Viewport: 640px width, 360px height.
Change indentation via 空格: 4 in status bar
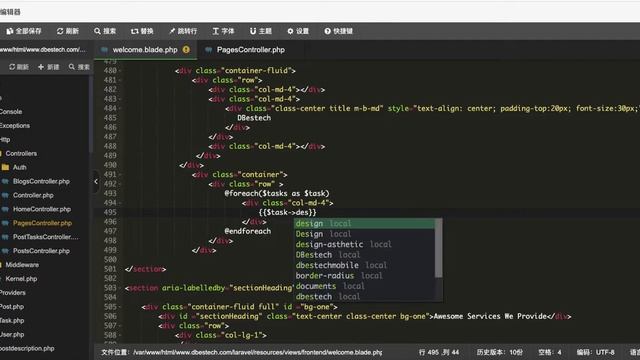pyautogui.click(x=549, y=352)
